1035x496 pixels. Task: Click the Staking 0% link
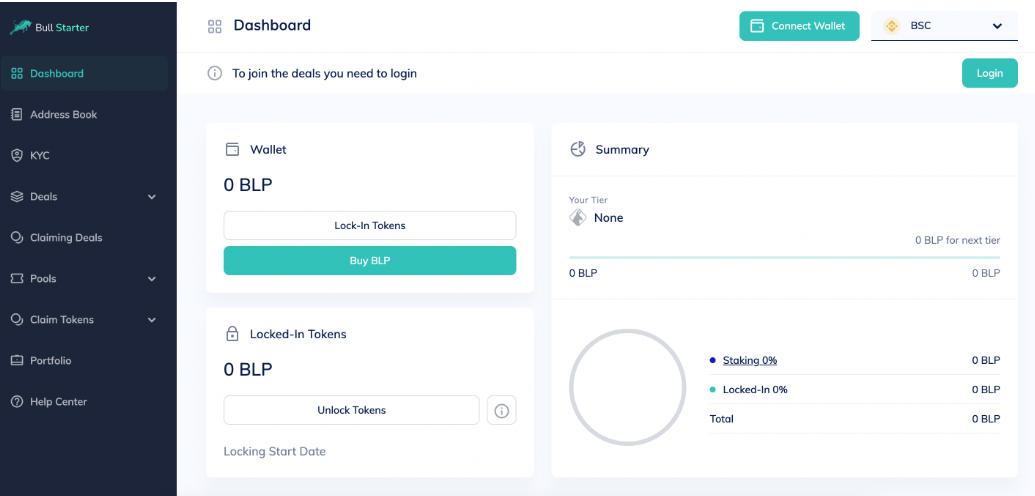(x=750, y=361)
